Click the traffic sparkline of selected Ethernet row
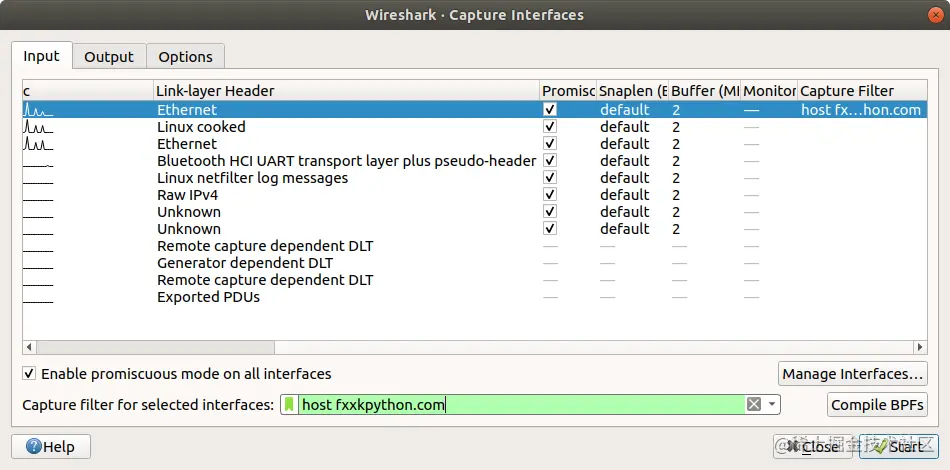Viewport: 950px width, 470px height. coord(38,110)
